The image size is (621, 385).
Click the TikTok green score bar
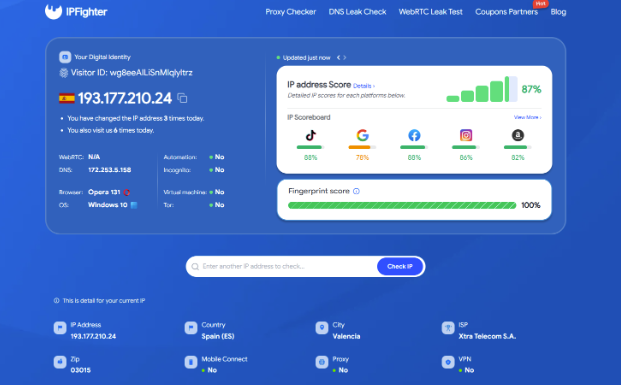pyautogui.click(x=310, y=147)
